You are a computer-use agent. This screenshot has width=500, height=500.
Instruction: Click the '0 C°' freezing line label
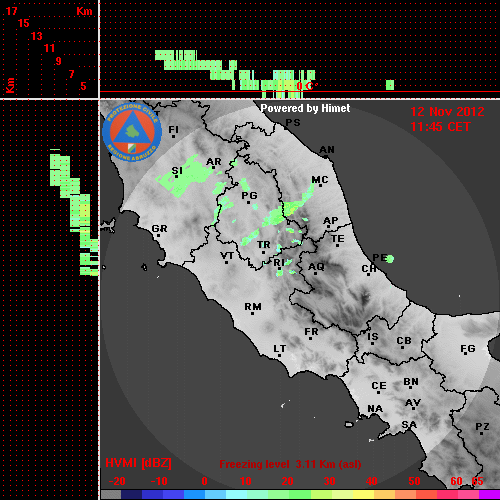pos(306,86)
